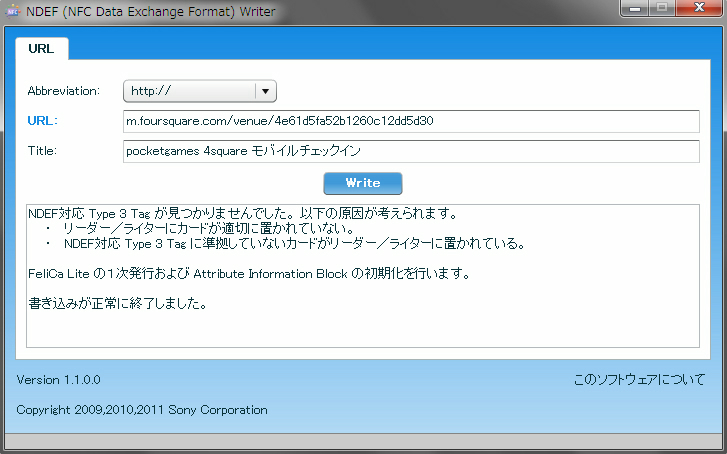The image size is (727, 454).
Task: Click the Abbreviation label
Action: click(x=64, y=91)
